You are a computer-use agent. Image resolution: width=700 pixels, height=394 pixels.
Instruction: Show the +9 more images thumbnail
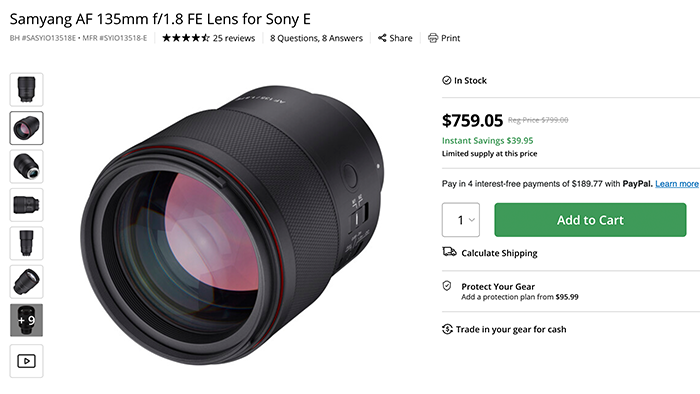(26, 320)
